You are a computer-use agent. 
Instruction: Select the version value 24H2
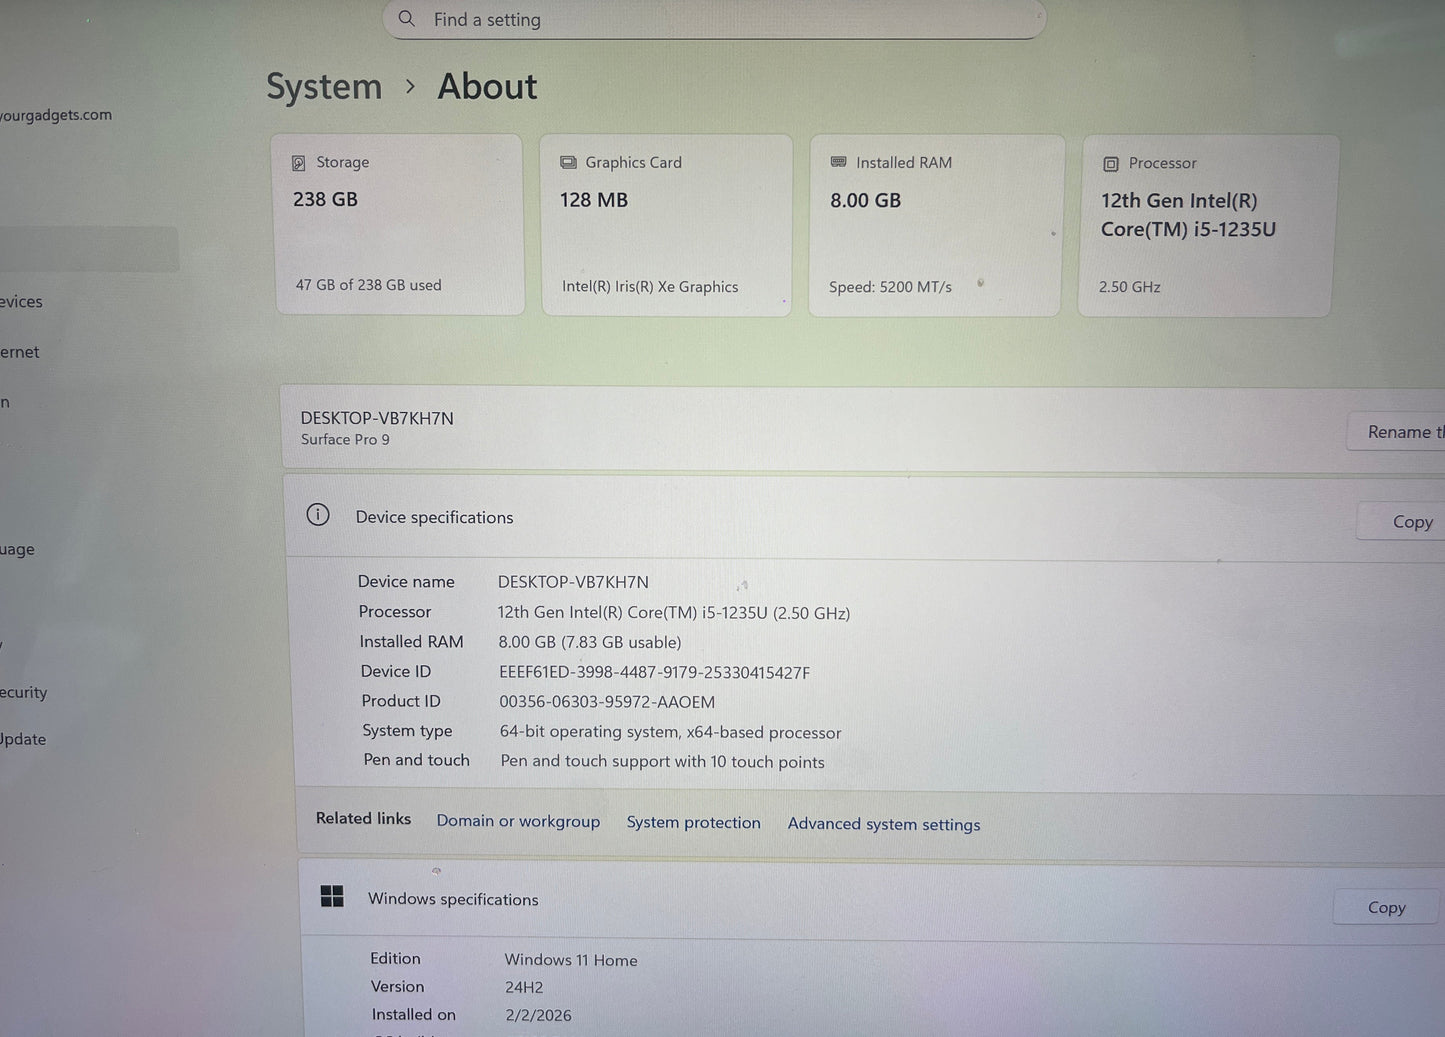coord(524,988)
